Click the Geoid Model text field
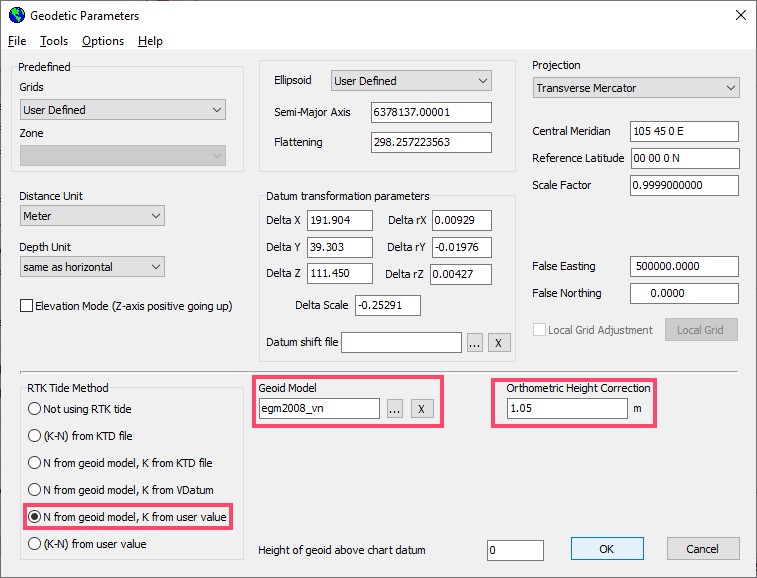Viewport: 757px width, 578px height. pyautogui.click(x=319, y=408)
